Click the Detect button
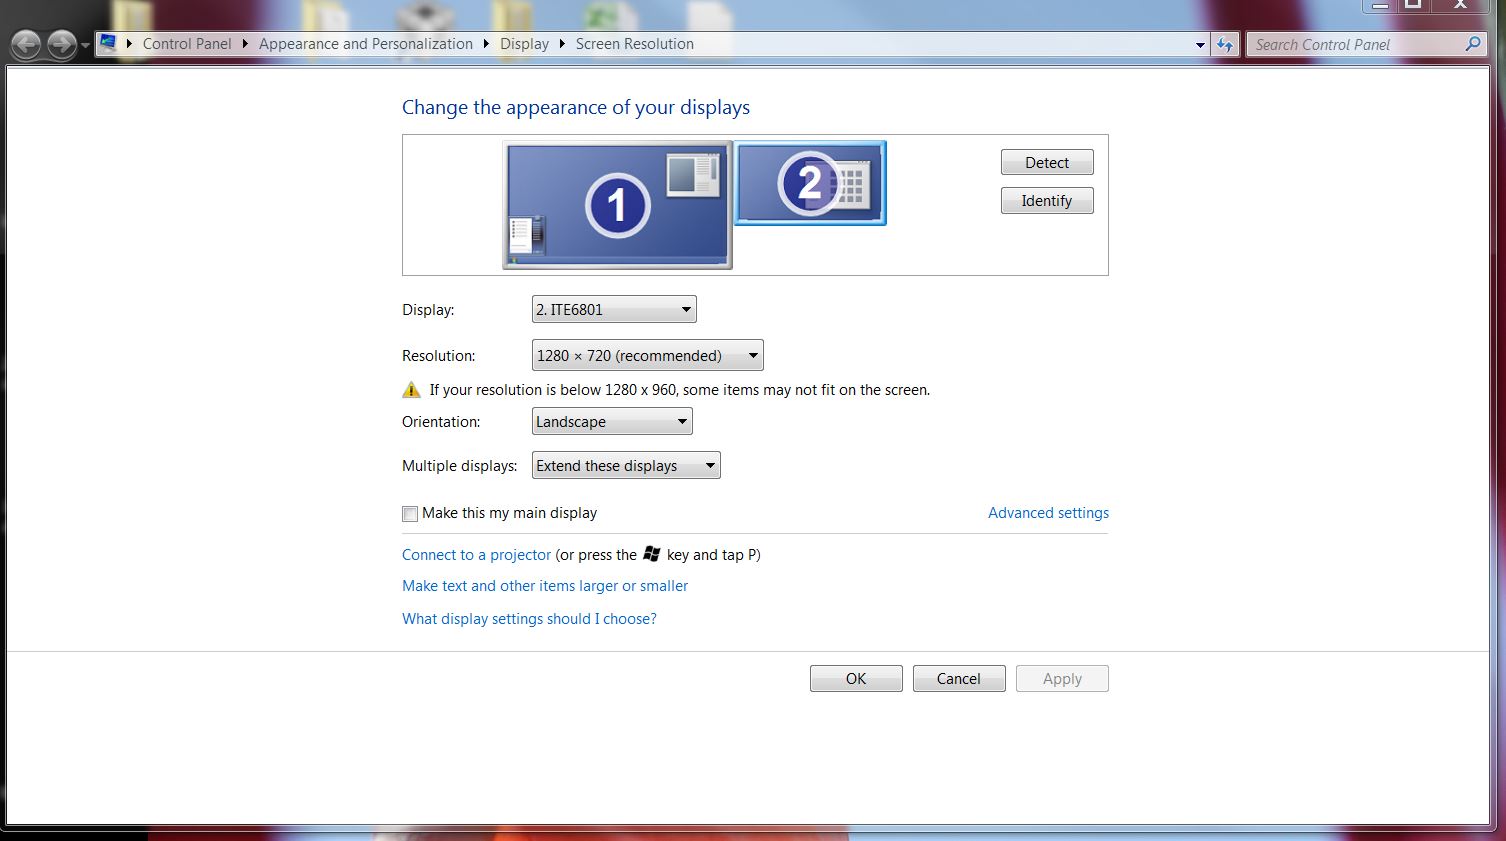The width and height of the screenshot is (1506, 841). (1047, 162)
